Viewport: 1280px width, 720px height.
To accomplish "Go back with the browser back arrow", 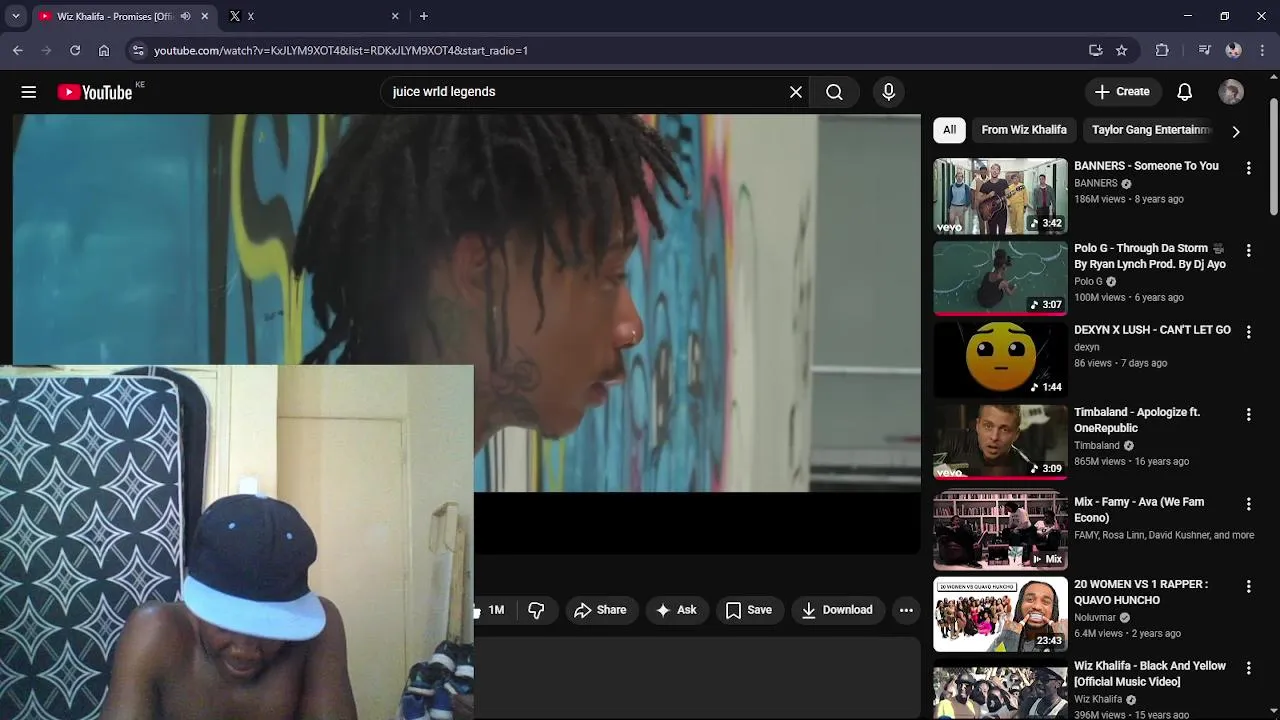I will [18, 50].
